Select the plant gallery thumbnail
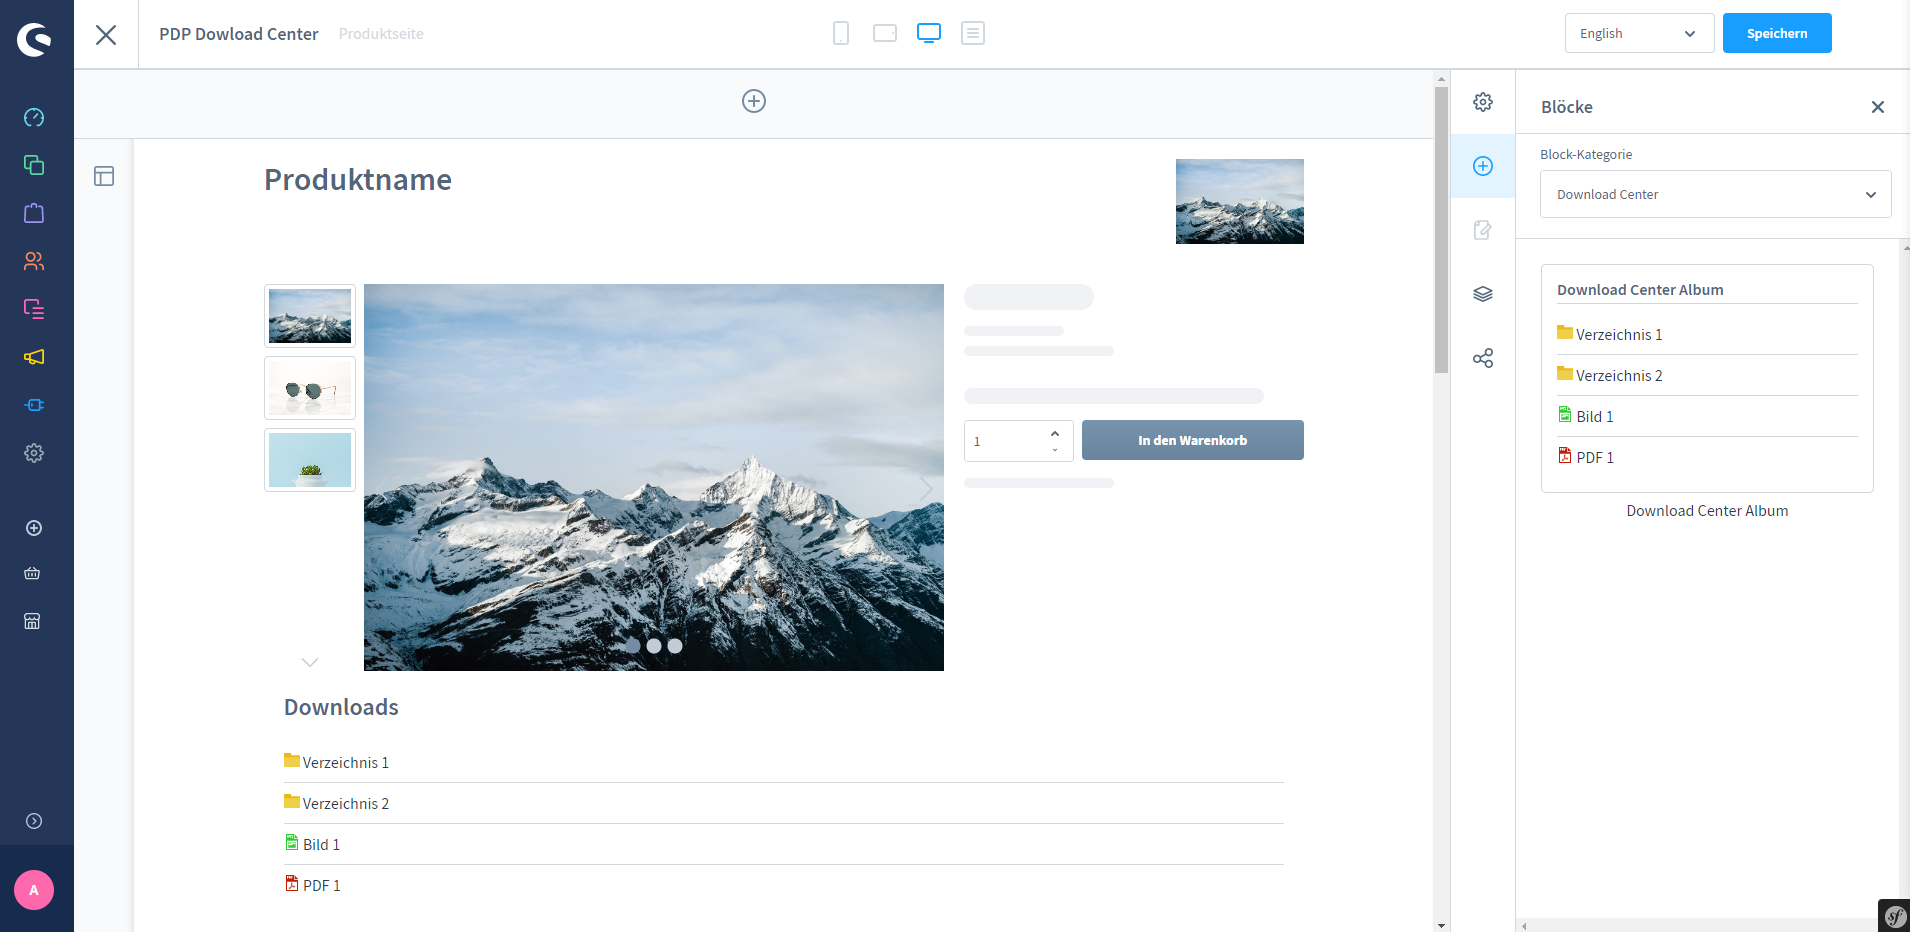 tap(310, 460)
